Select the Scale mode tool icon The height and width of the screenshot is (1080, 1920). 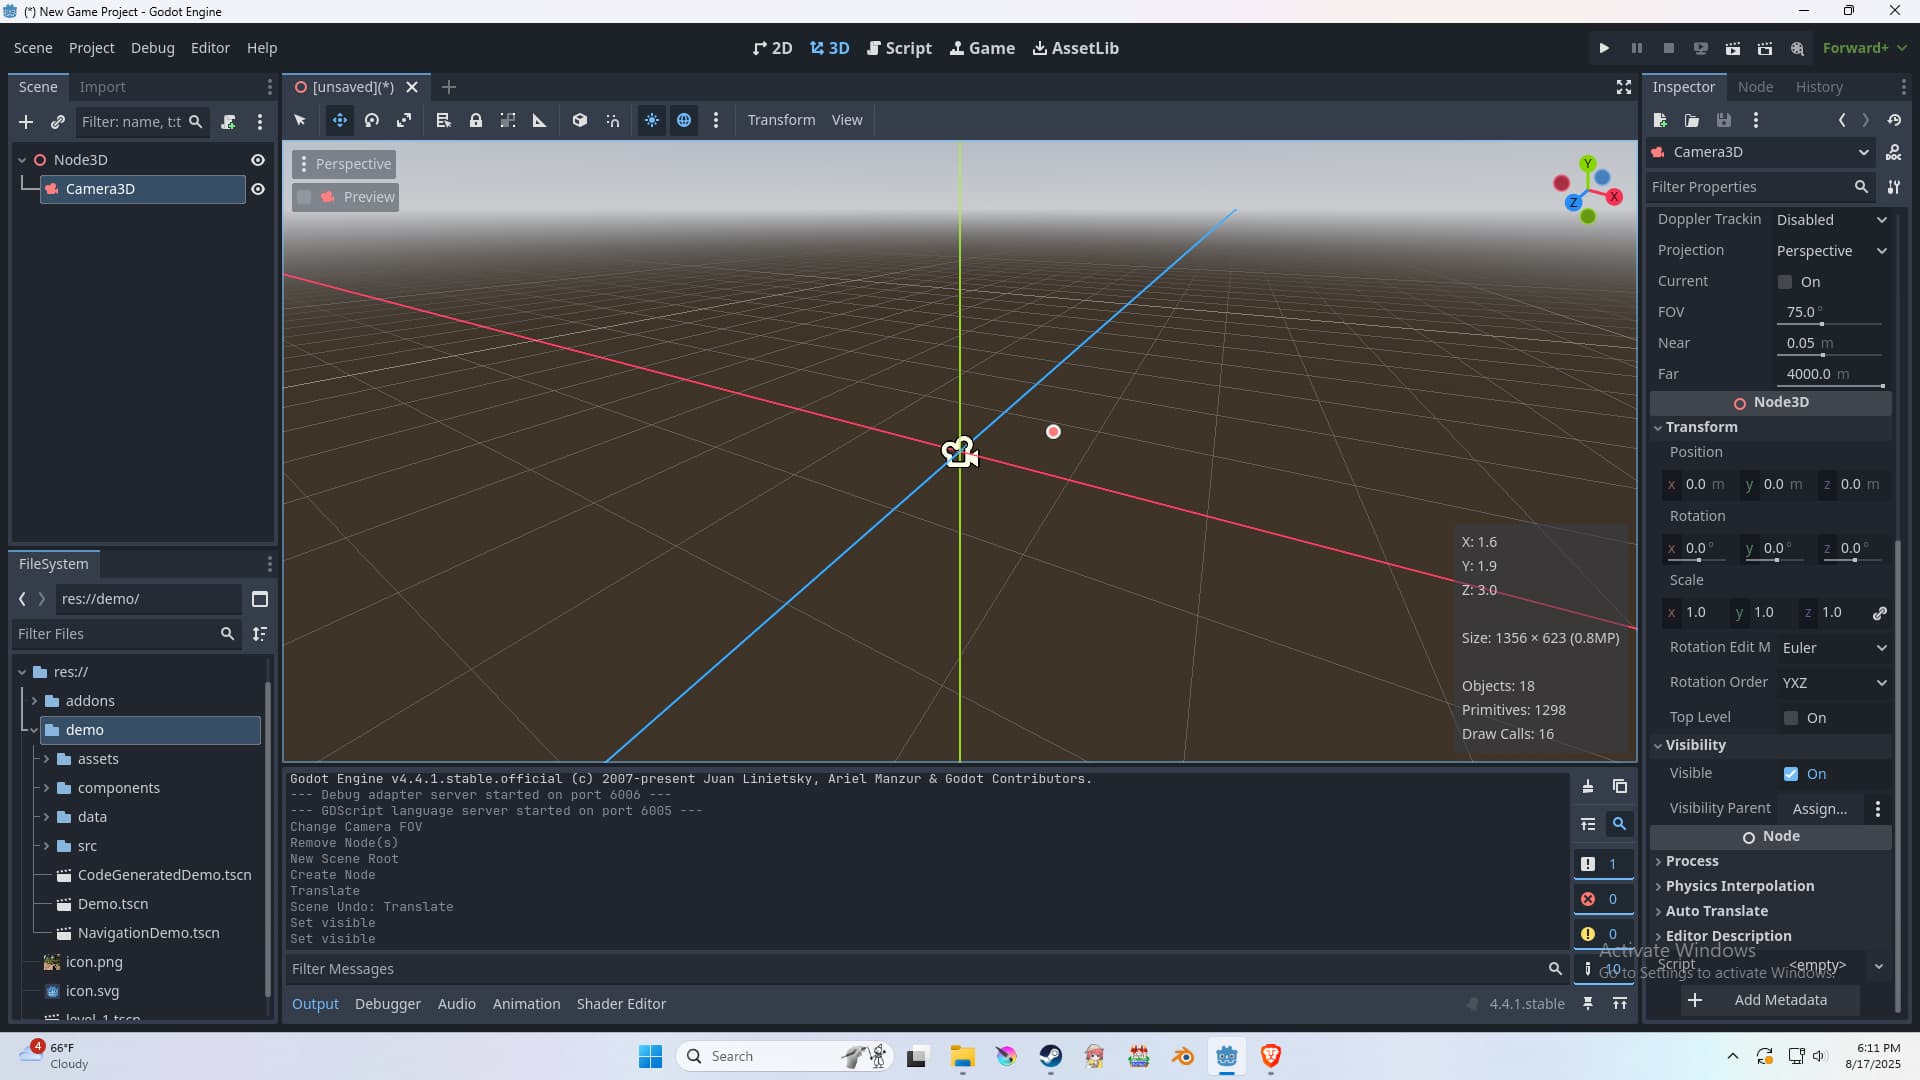point(404,120)
